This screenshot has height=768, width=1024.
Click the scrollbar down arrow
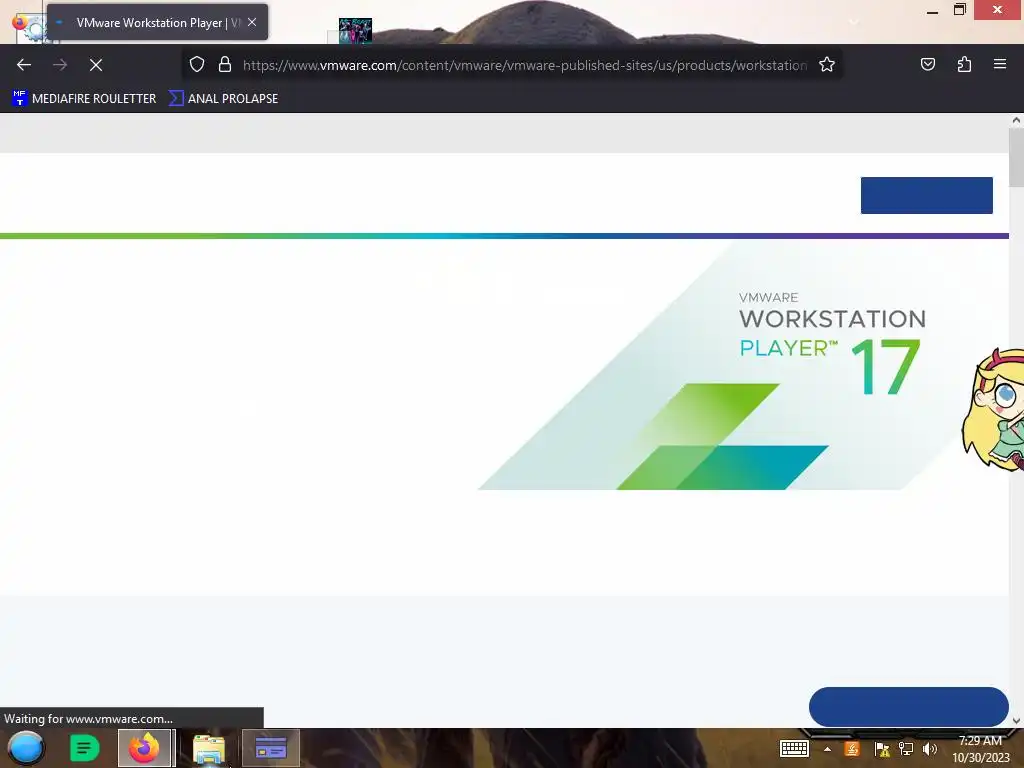tap(1016, 721)
